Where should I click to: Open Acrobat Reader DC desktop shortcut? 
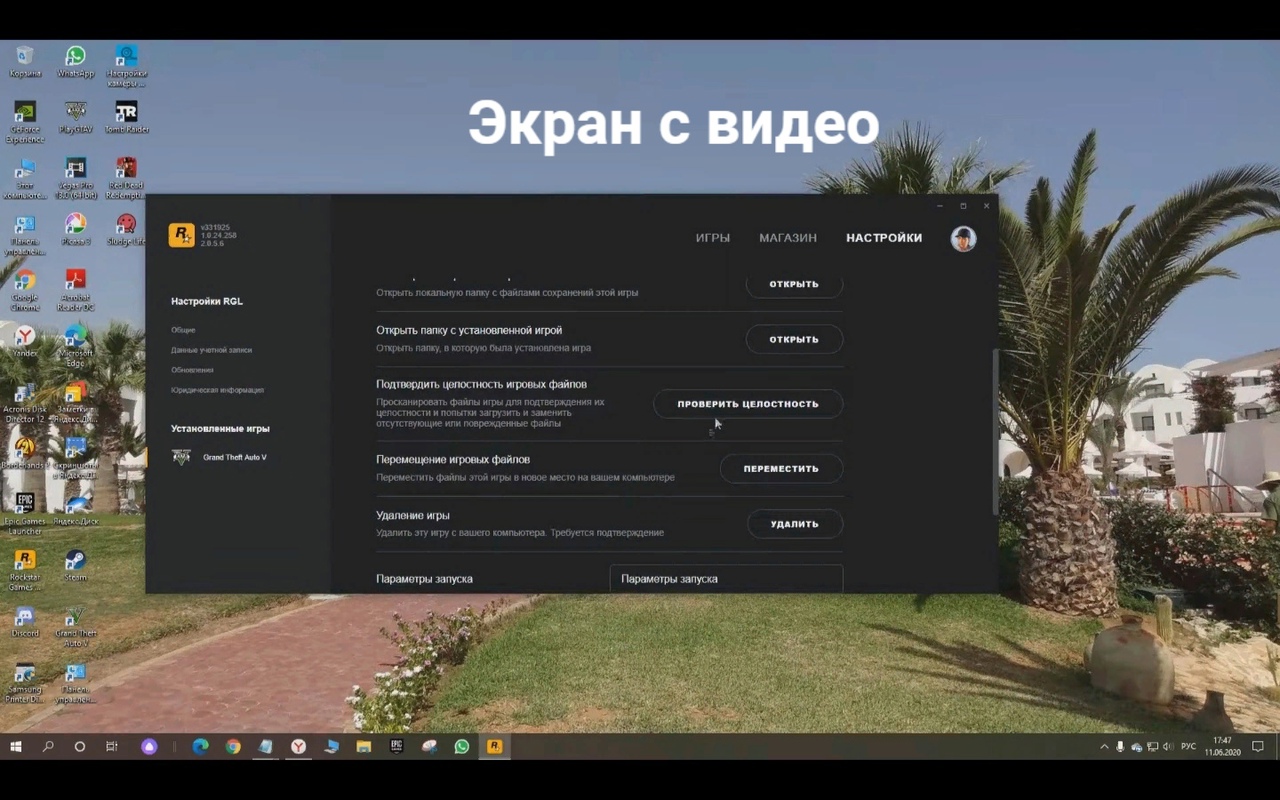(75, 290)
